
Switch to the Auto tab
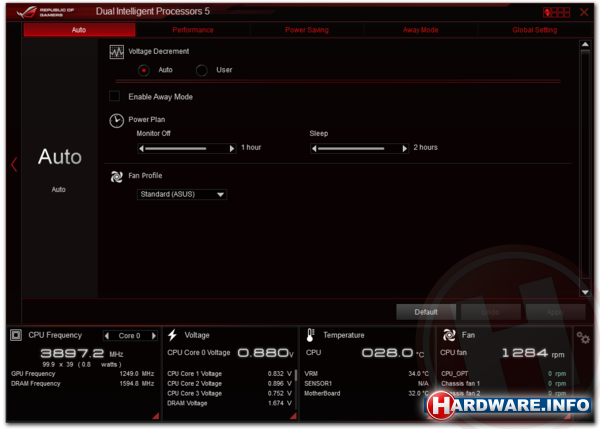pos(79,30)
